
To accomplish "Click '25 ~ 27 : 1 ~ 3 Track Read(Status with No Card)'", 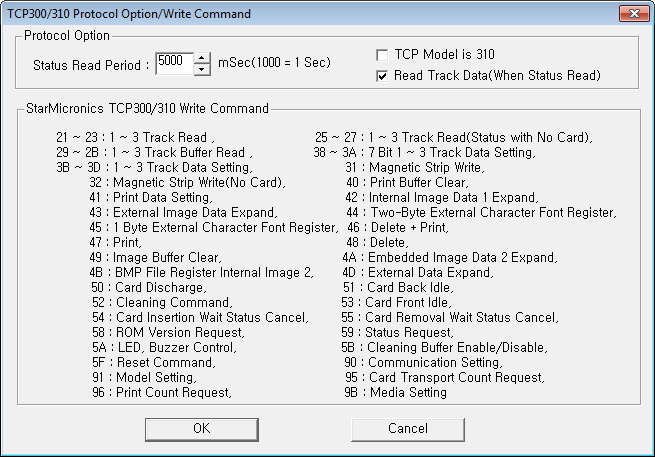I will click(454, 137).
